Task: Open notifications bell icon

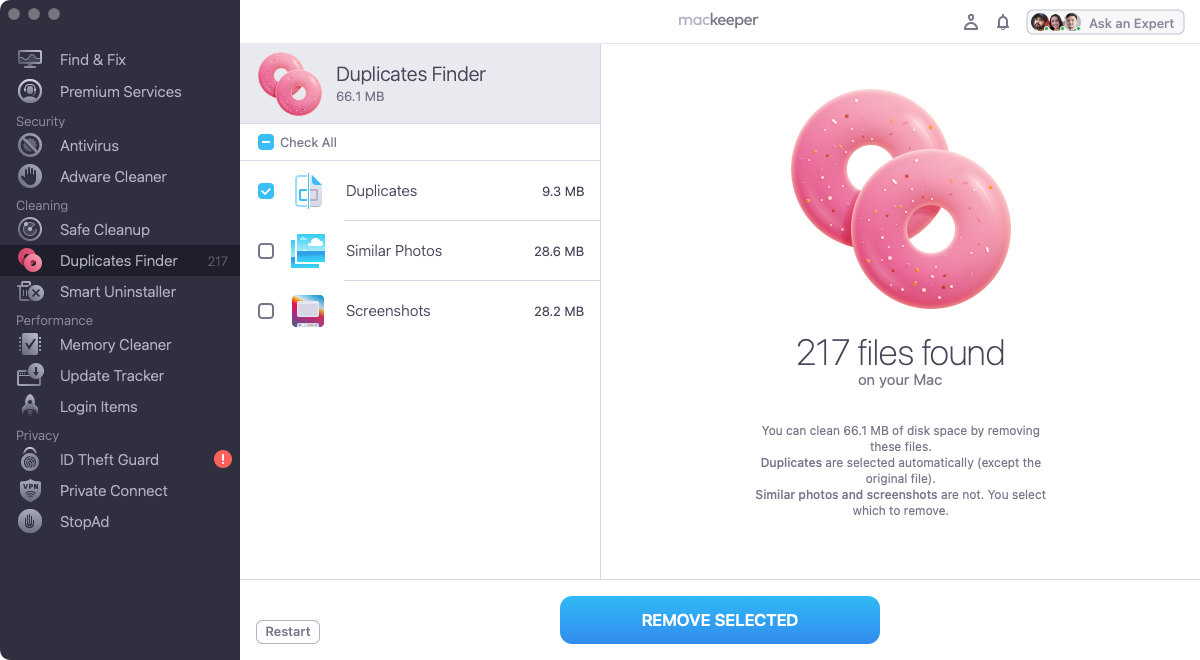Action: (1003, 23)
